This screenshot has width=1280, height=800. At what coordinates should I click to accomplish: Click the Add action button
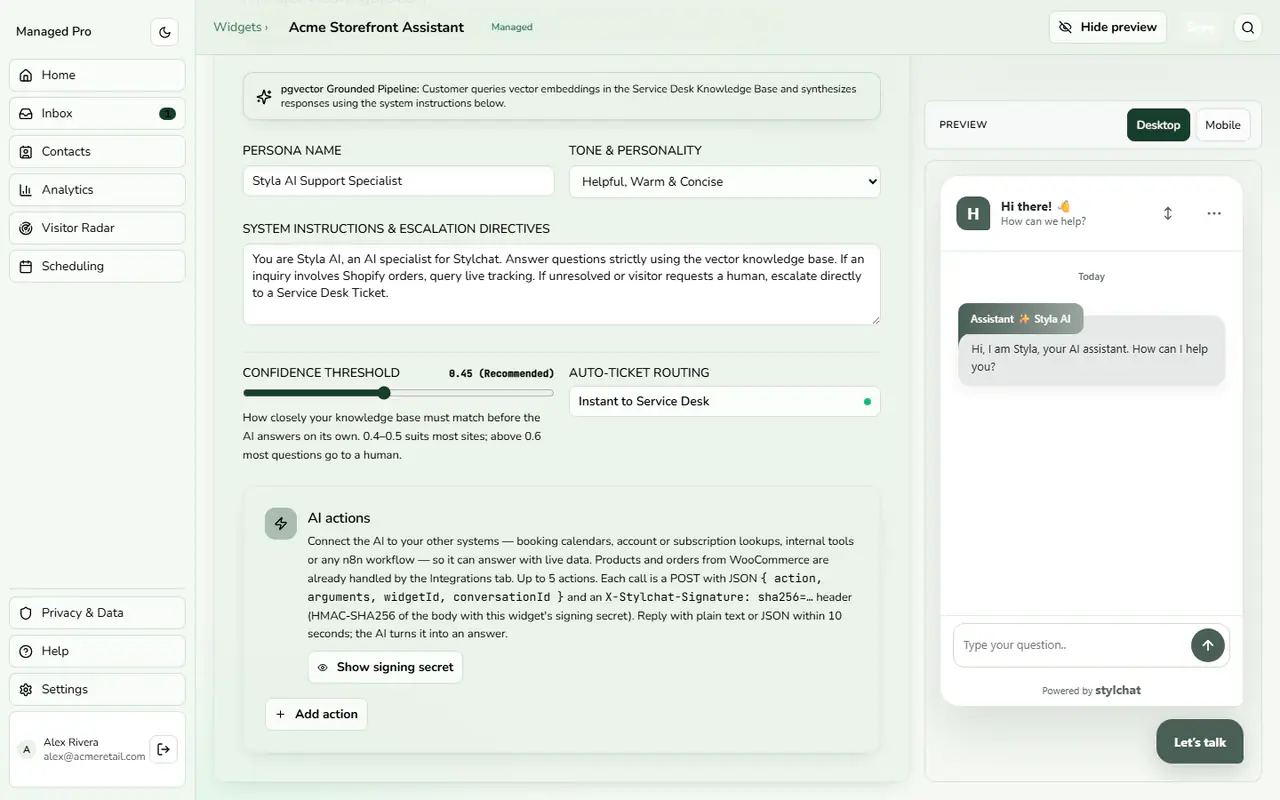pyautogui.click(x=316, y=714)
